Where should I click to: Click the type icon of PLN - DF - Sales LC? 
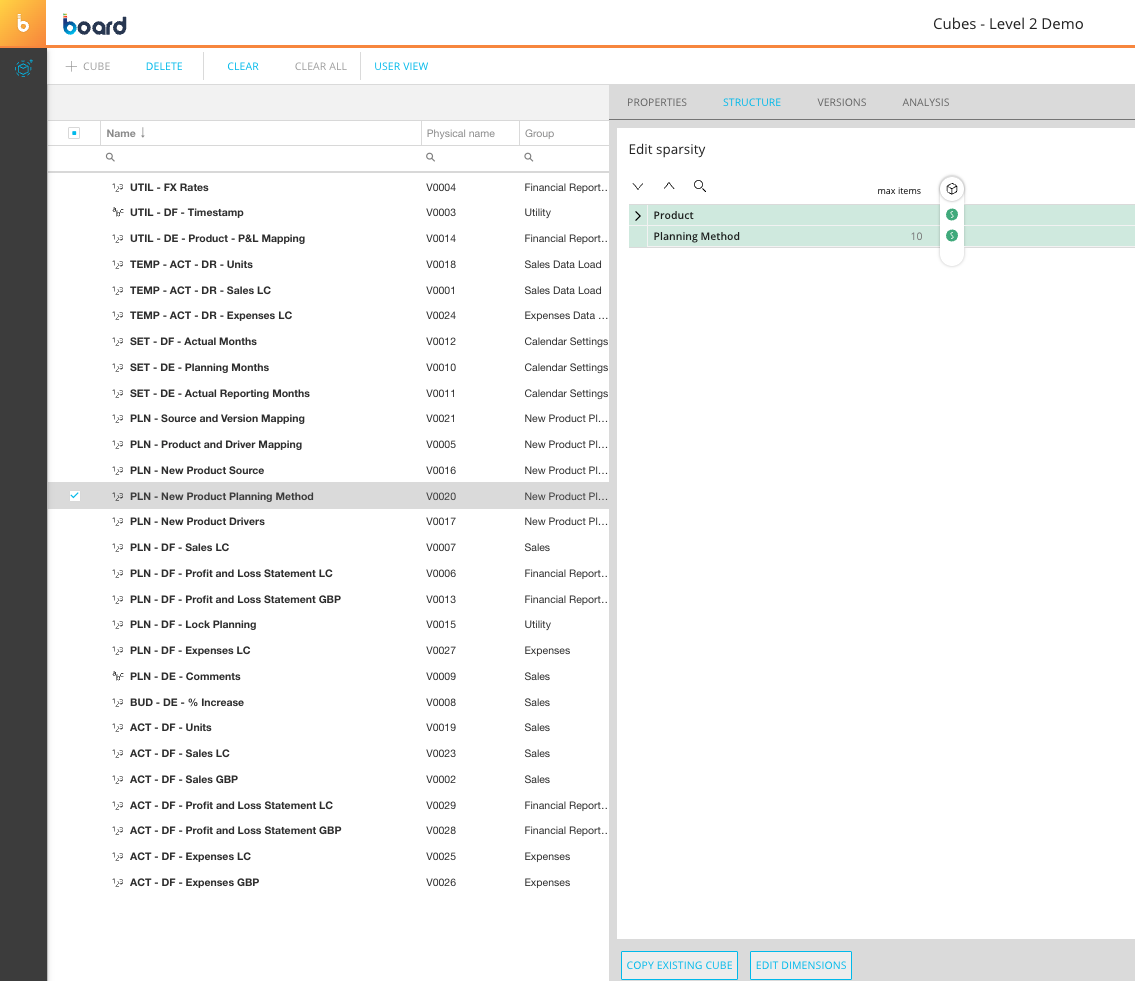(x=117, y=547)
